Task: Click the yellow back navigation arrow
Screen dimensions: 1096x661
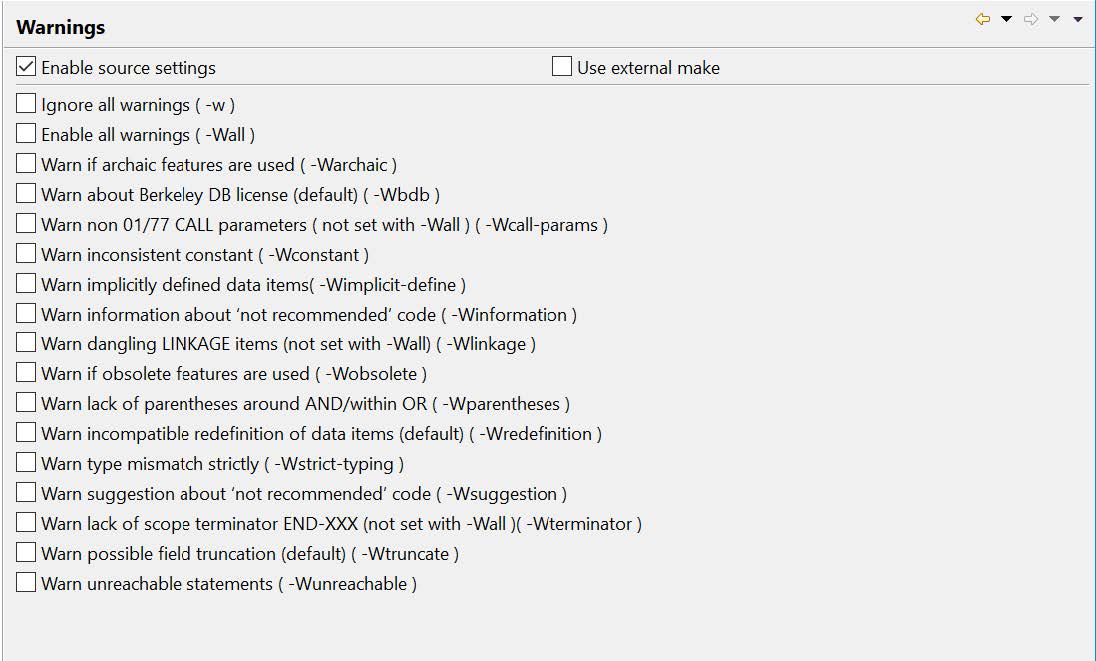Action: tap(983, 19)
